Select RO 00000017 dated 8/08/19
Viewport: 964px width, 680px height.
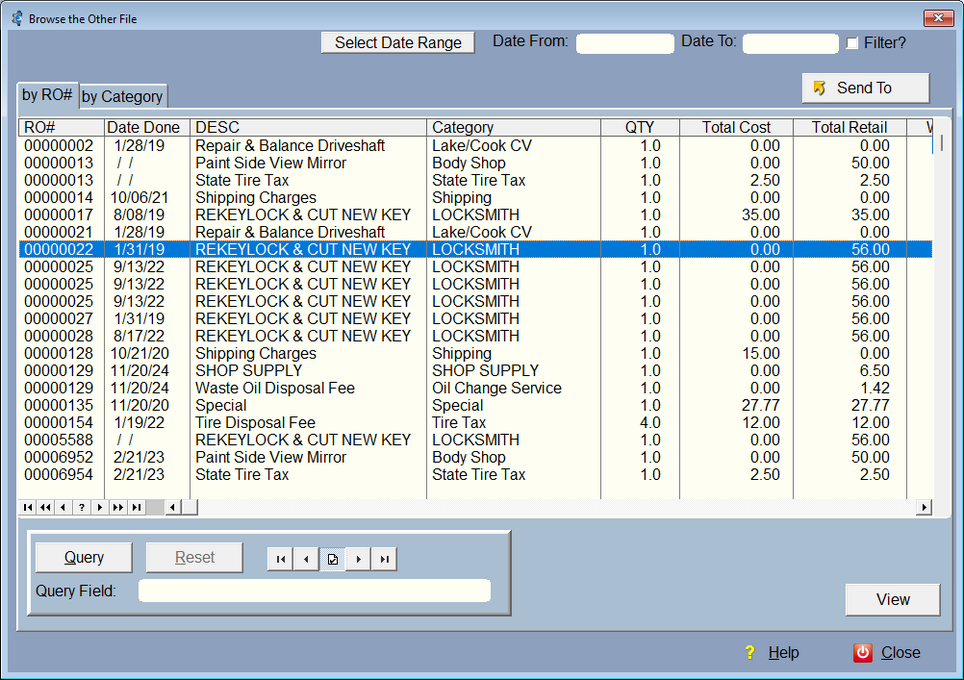click(x=476, y=215)
